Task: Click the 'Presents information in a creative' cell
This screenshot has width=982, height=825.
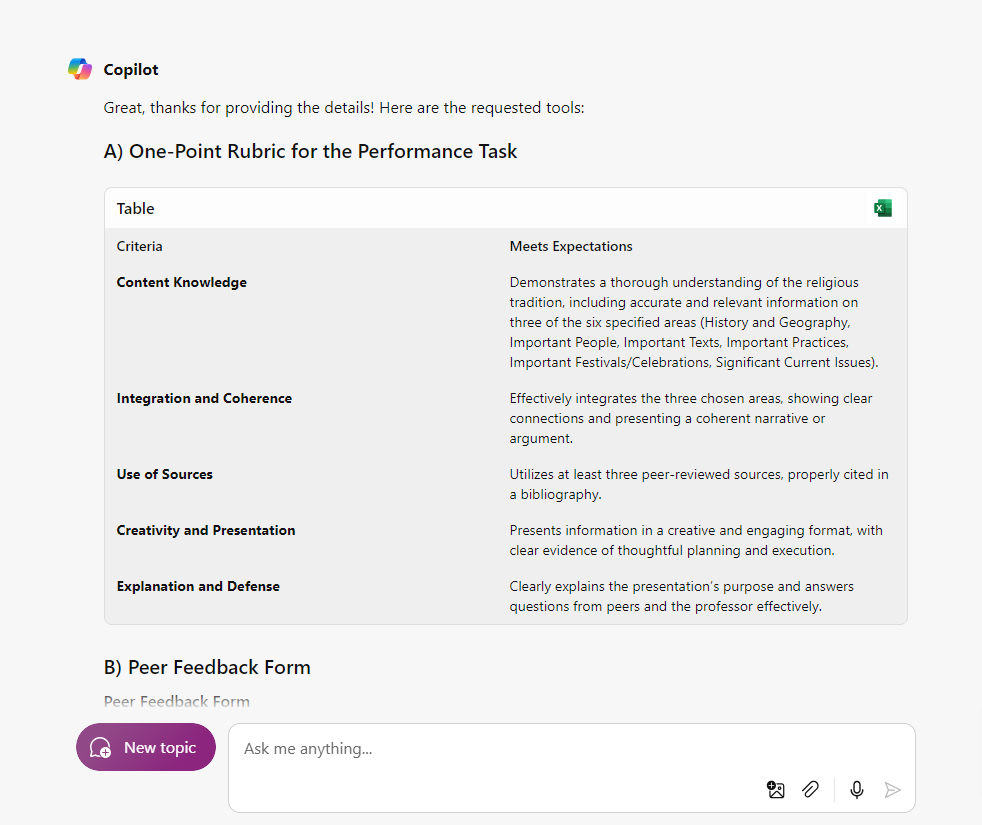Action: click(x=696, y=540)
